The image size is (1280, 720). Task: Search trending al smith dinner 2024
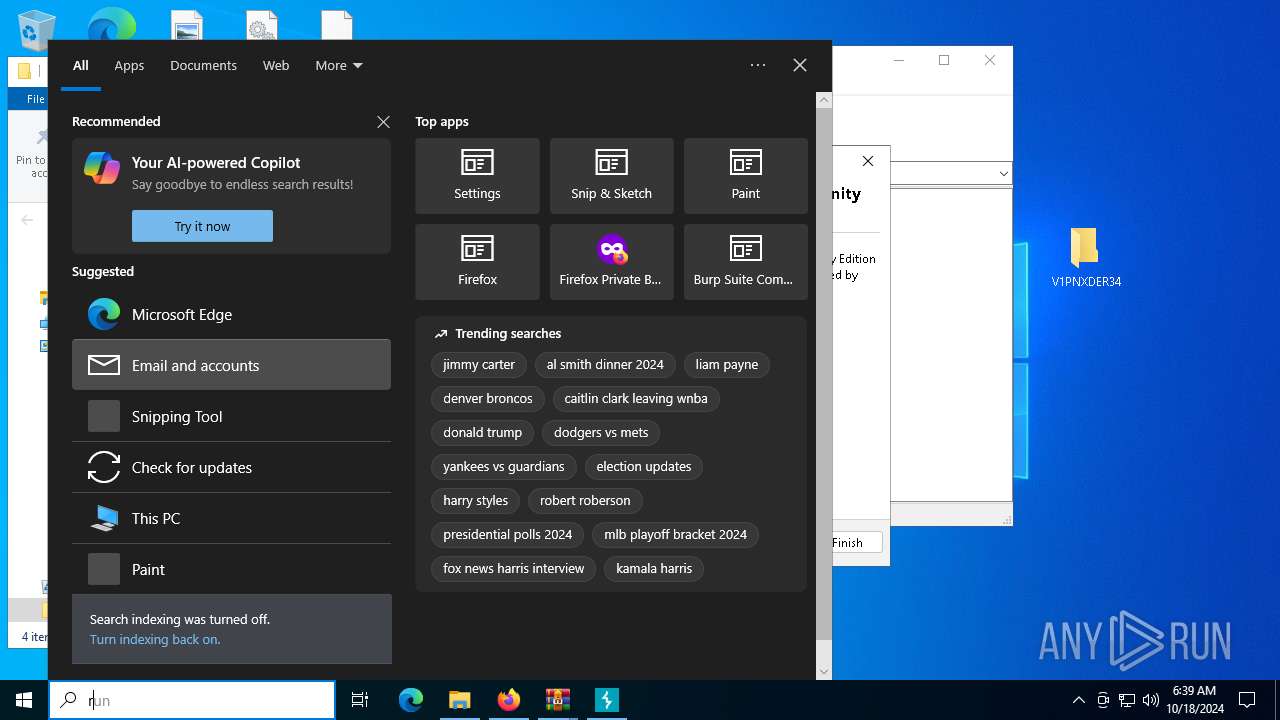tap(605, 364)
